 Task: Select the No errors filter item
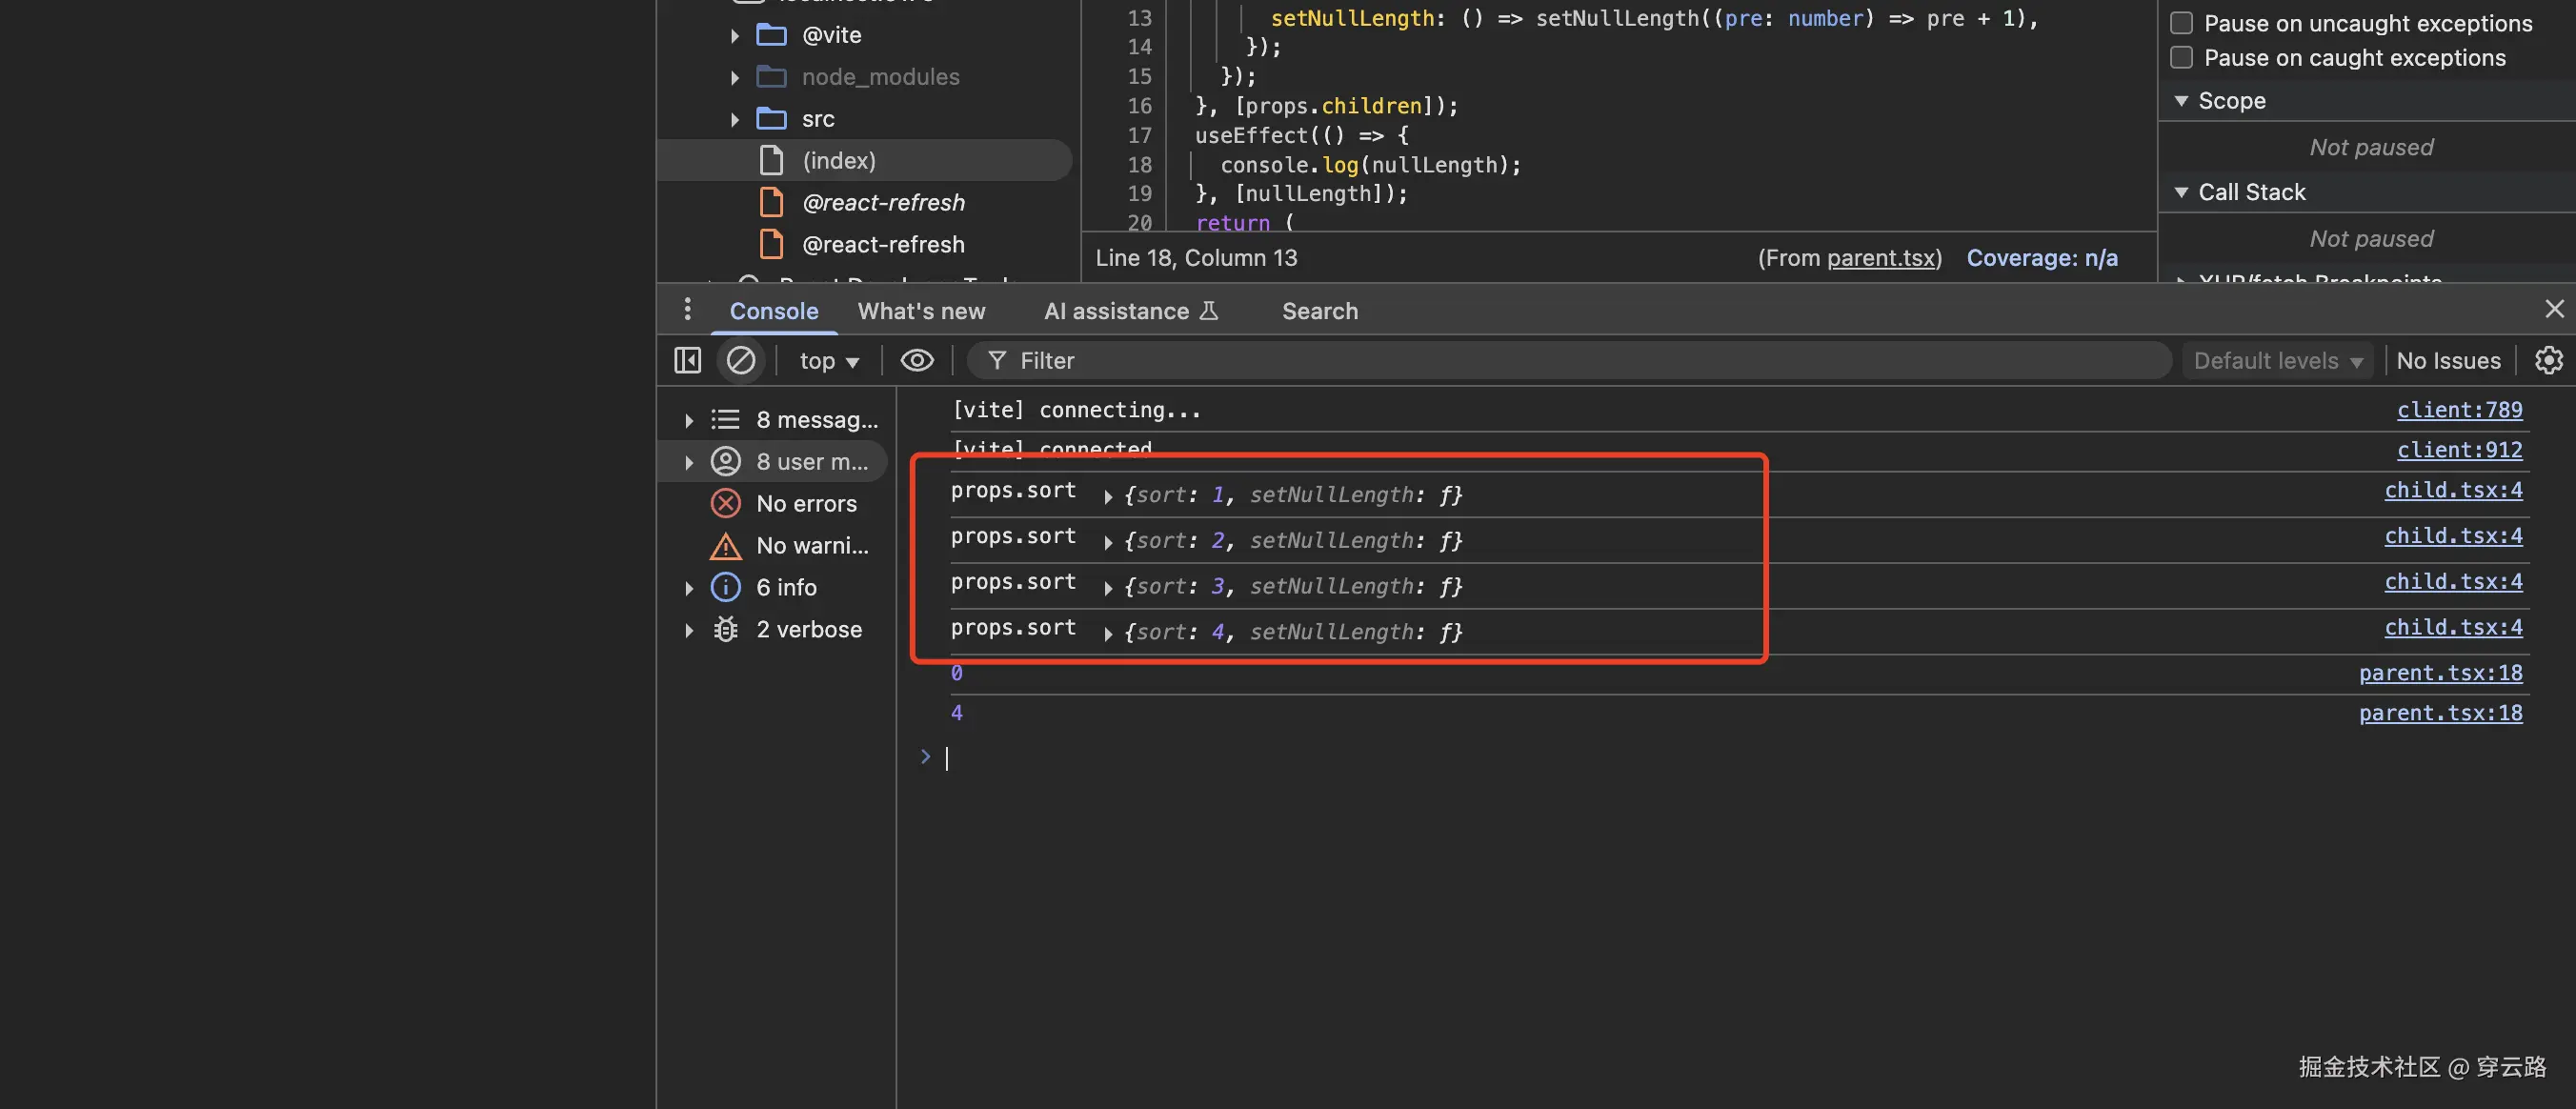(x=805, y=504)
